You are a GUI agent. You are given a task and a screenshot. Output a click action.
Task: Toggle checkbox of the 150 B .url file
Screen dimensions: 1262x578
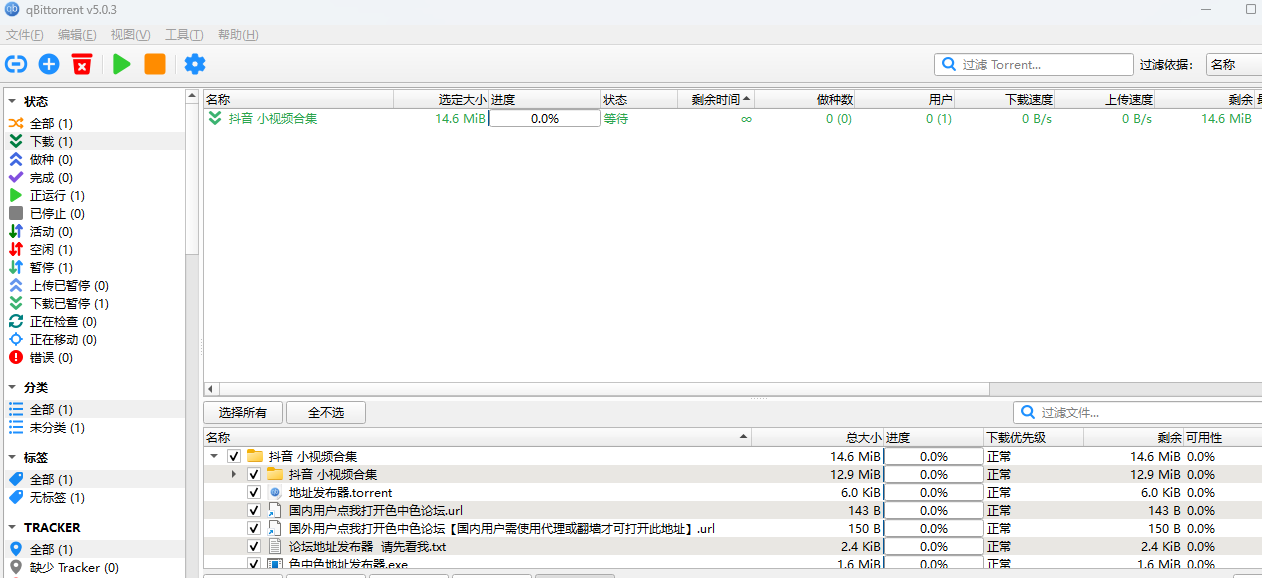point(254,528)
